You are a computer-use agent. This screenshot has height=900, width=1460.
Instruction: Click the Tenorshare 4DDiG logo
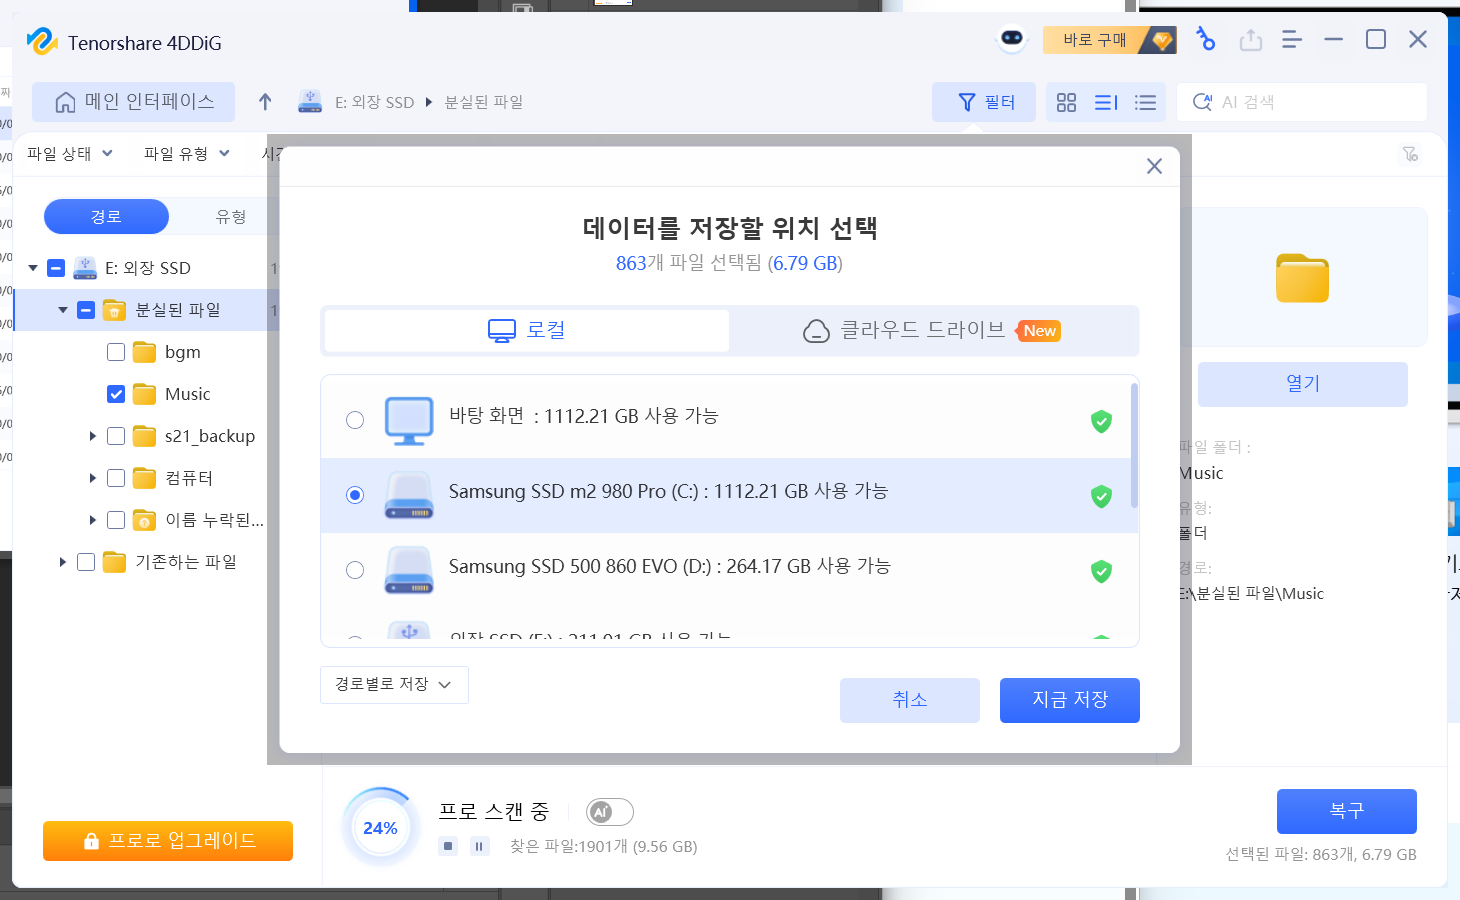pos(42,41)
